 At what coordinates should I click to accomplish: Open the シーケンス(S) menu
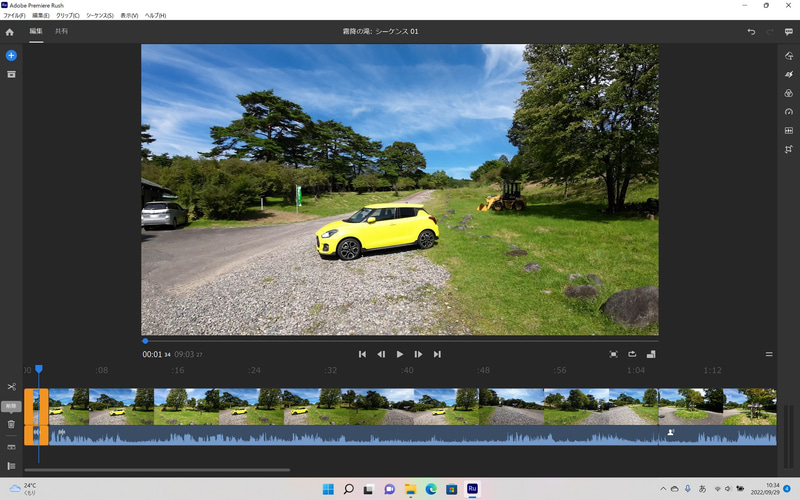(99, 15)
